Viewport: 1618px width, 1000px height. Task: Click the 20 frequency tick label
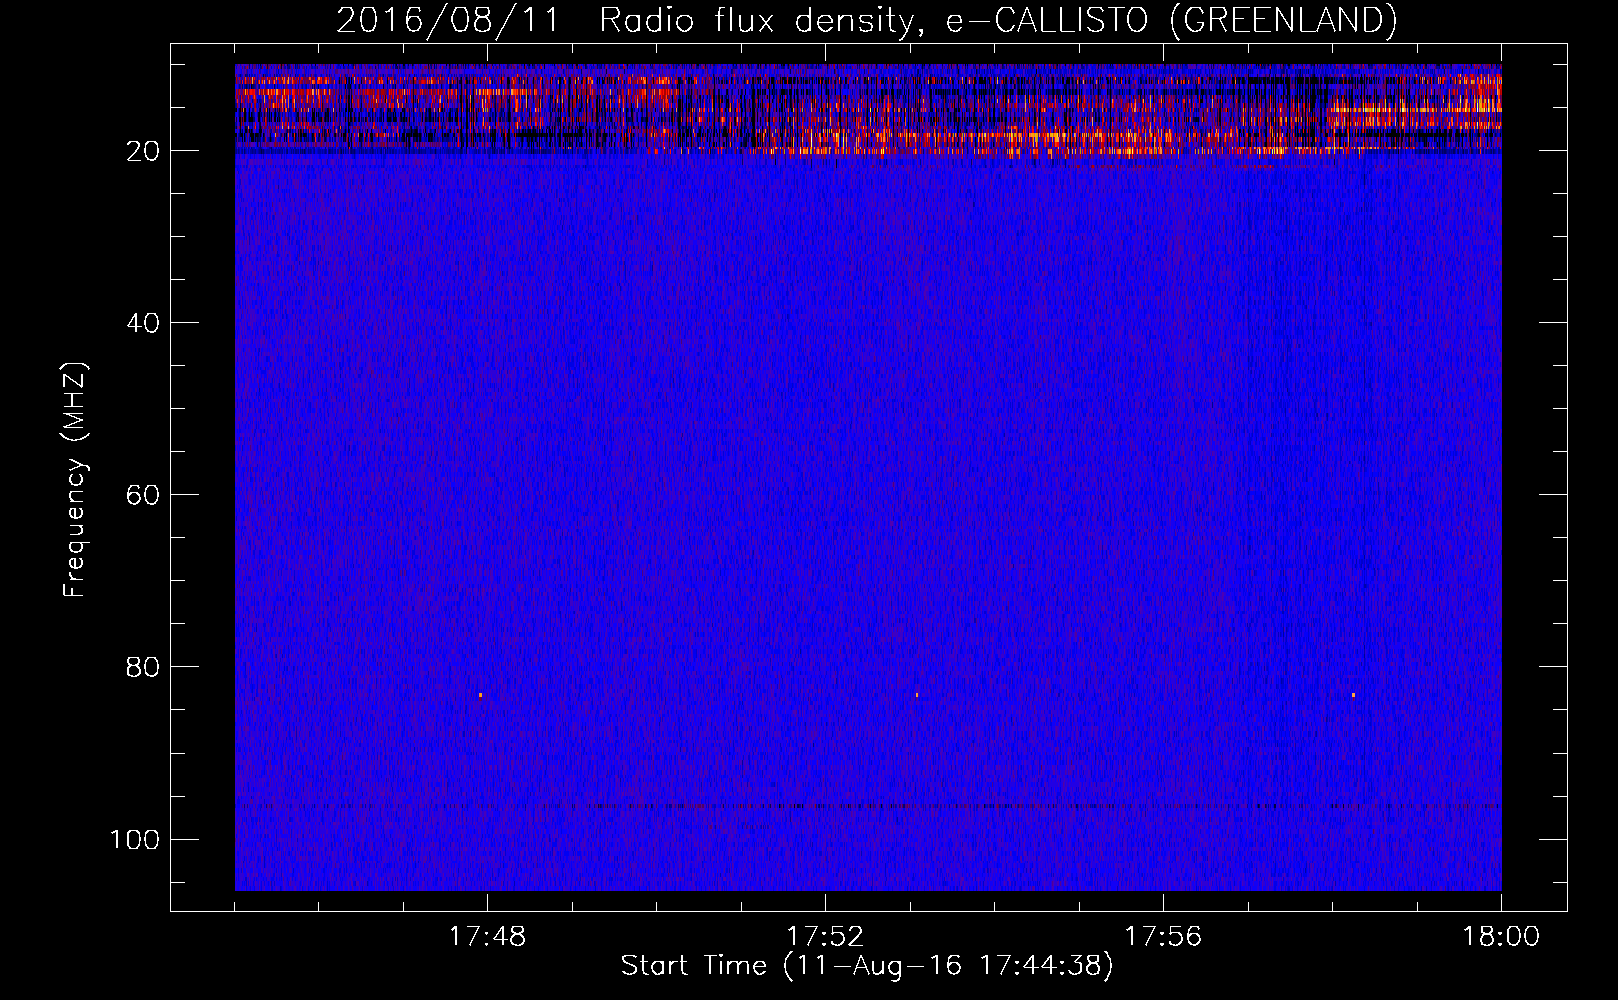pos(143,151)
